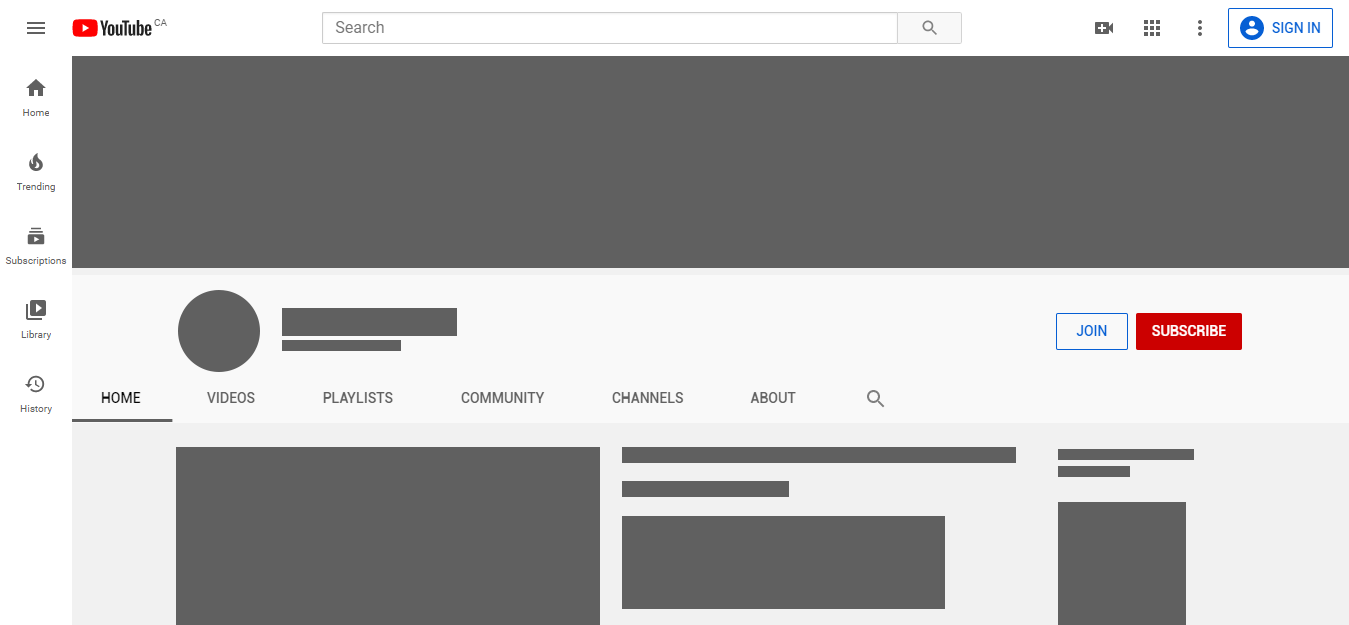
Task: Switch to the channel HOME tab
Action: click(121, 398)
